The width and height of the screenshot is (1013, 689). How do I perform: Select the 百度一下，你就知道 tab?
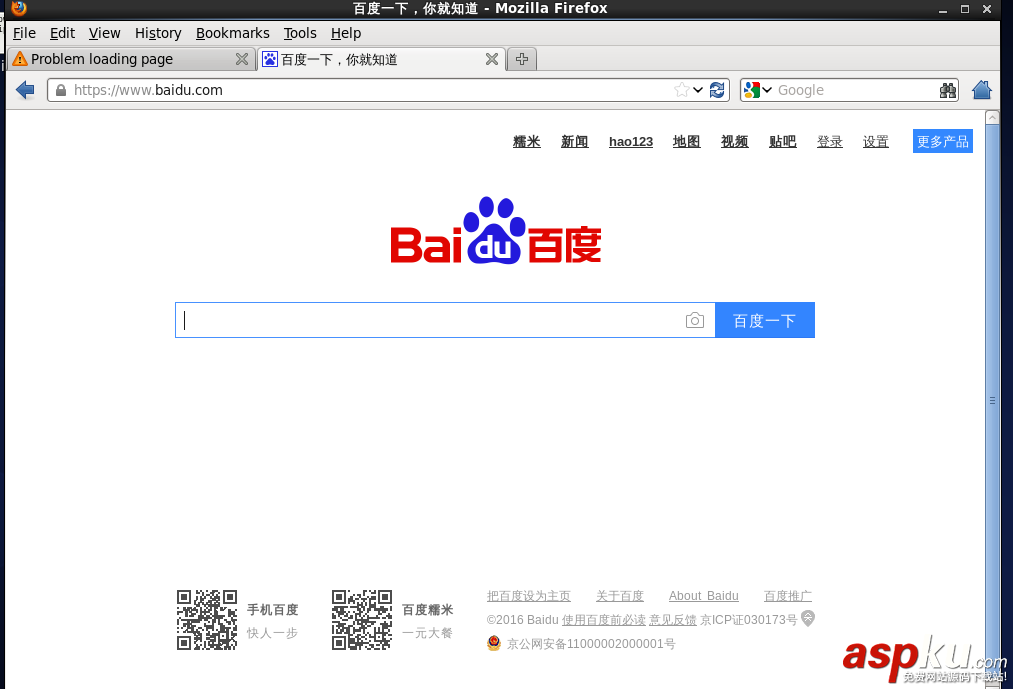pyautogui.click(x=381, y=59)
